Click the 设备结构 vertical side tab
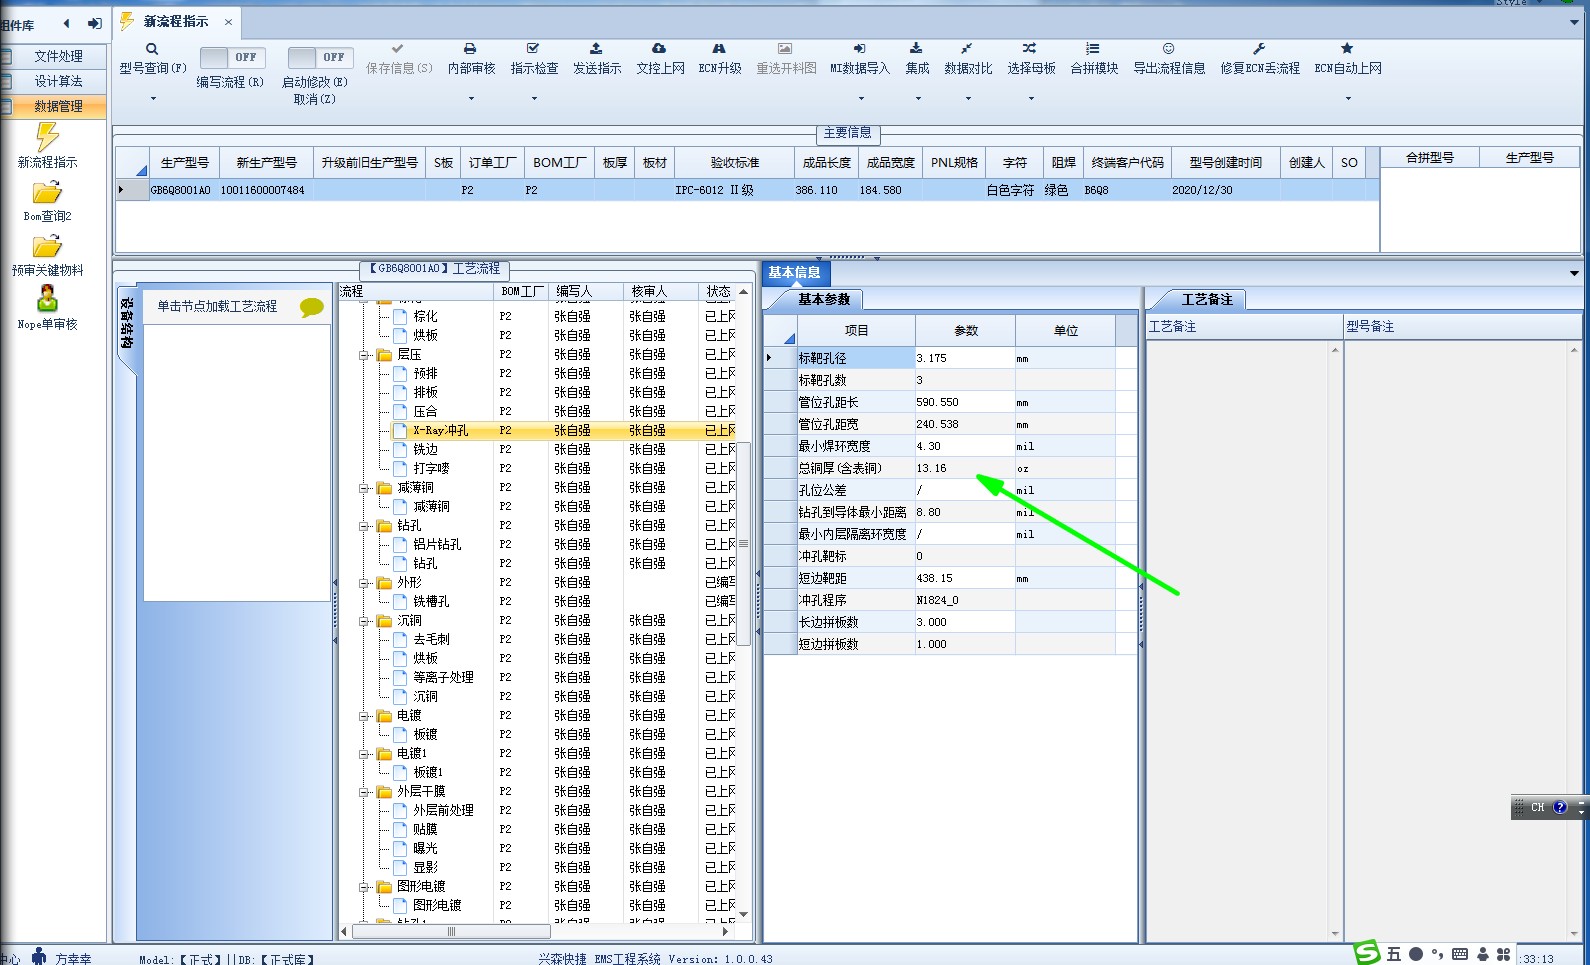Image resolution: width=1590 pixels, height=965 pixels. click(x=127, y=325)
